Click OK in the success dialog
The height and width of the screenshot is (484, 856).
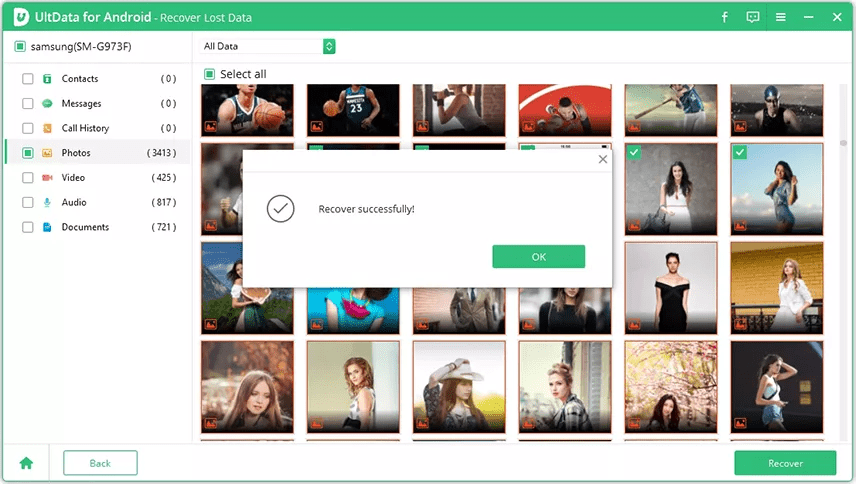click(539, 256)
